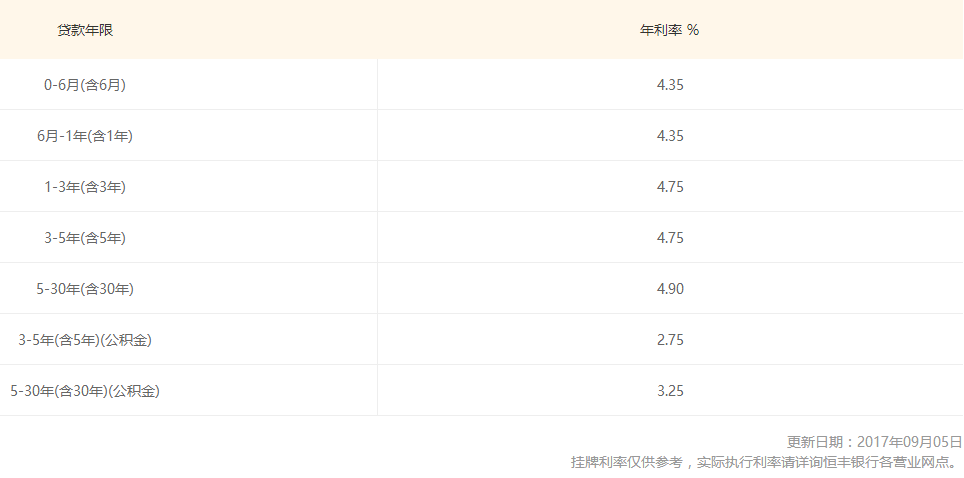This screenshot has width=964, height=478.
Task: Click the 4.35 rate for 6月-1年
Action: [x=670, y=136]
